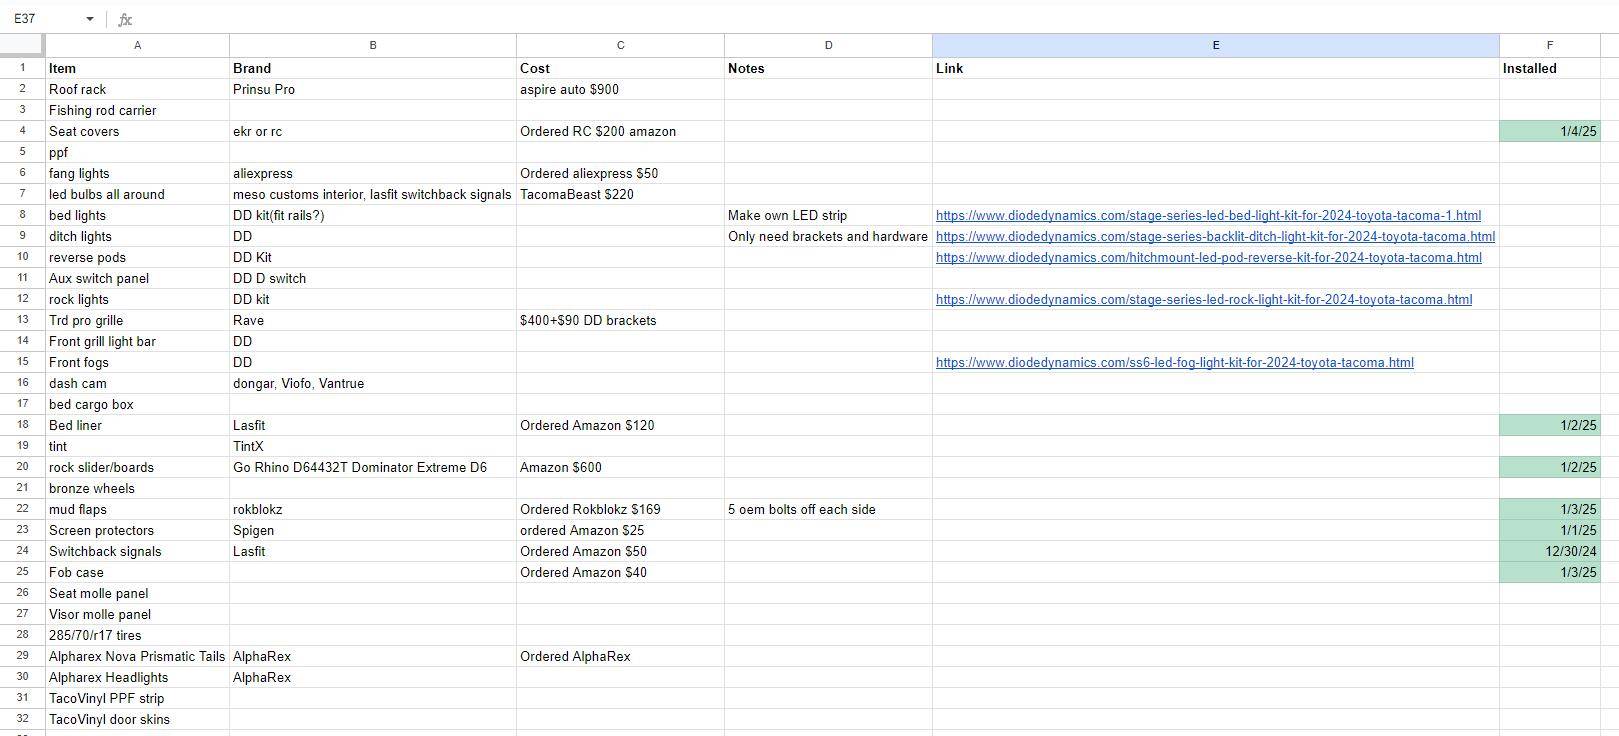Select column F header
The height and width of the screenshot is (736, 1619).
click(x=1550, y=45)
